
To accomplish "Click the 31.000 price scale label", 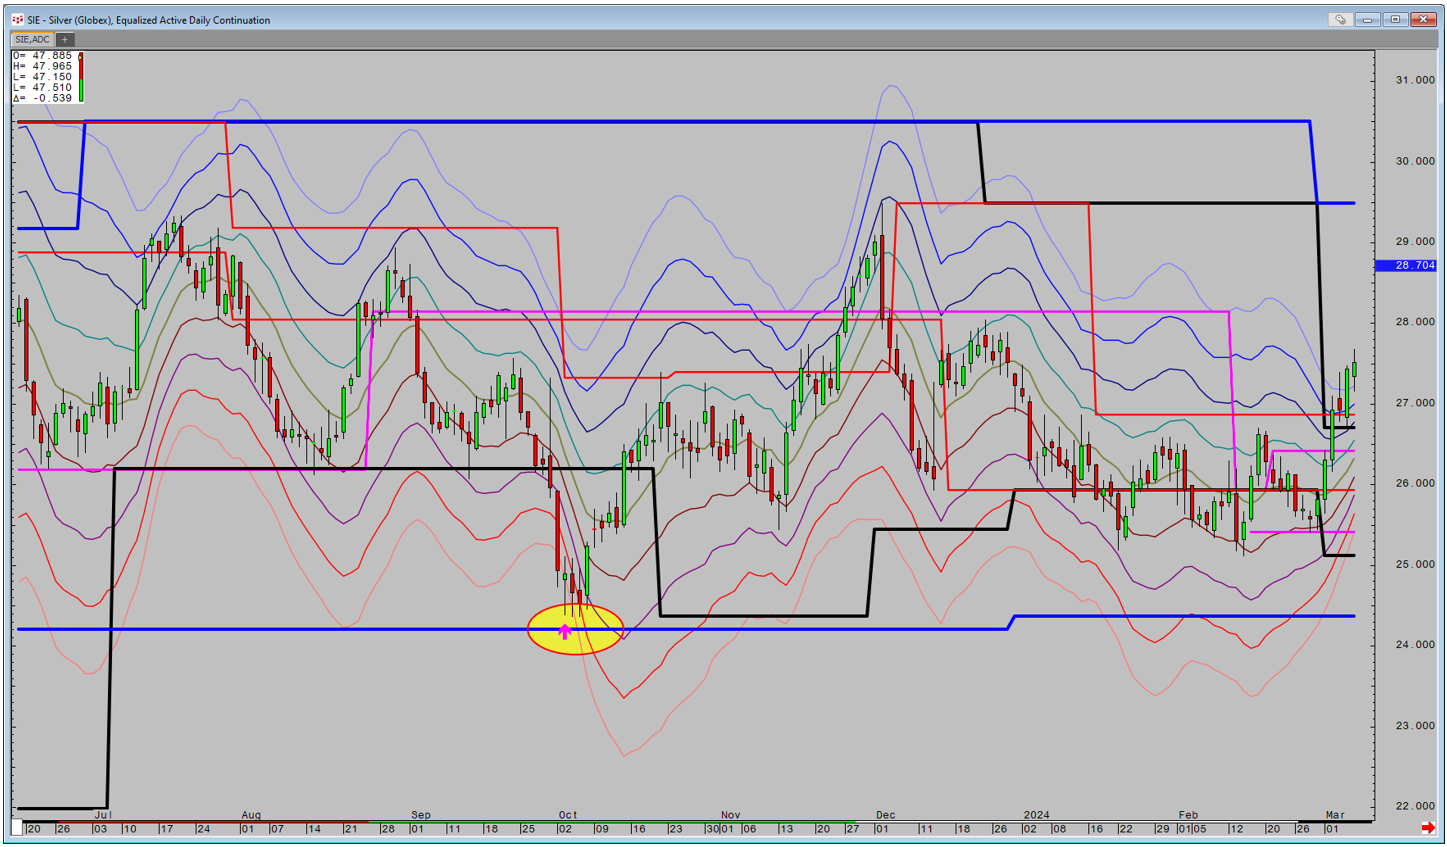I will (1414, 81).
